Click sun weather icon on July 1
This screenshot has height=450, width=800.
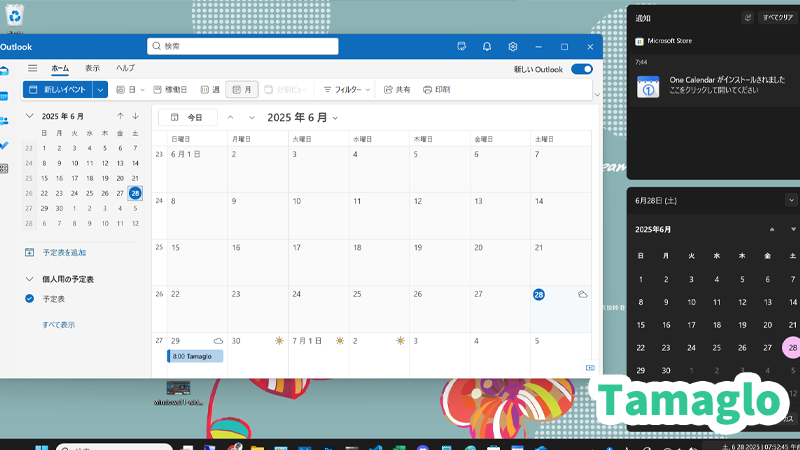[x=340, y=341]
